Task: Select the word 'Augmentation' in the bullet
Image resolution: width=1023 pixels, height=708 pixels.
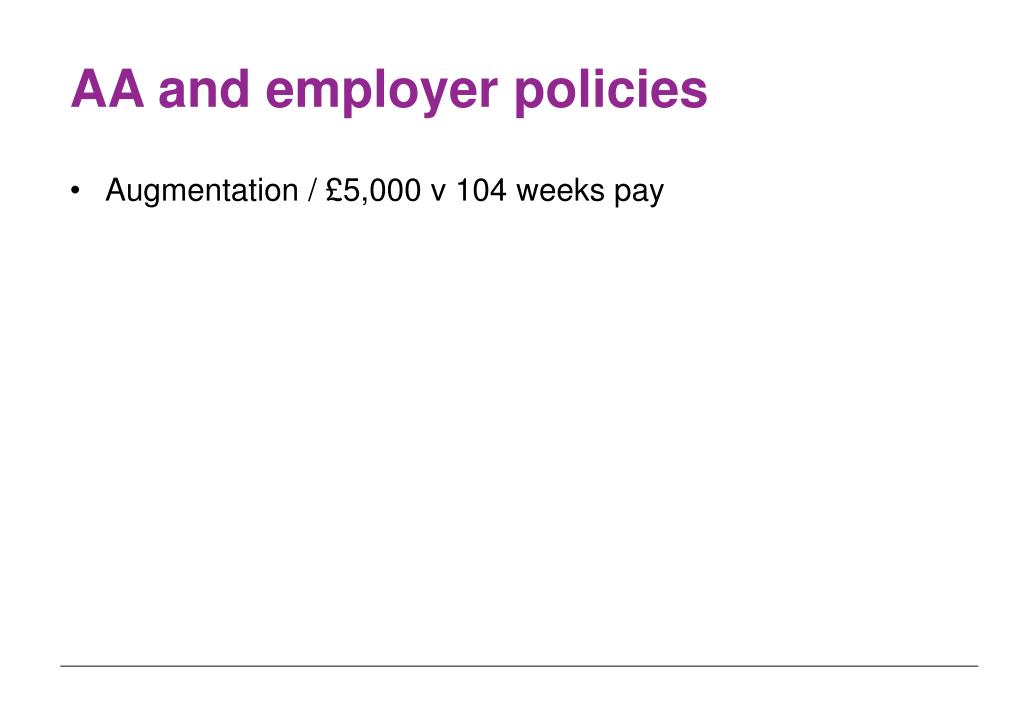Action: 202,191
